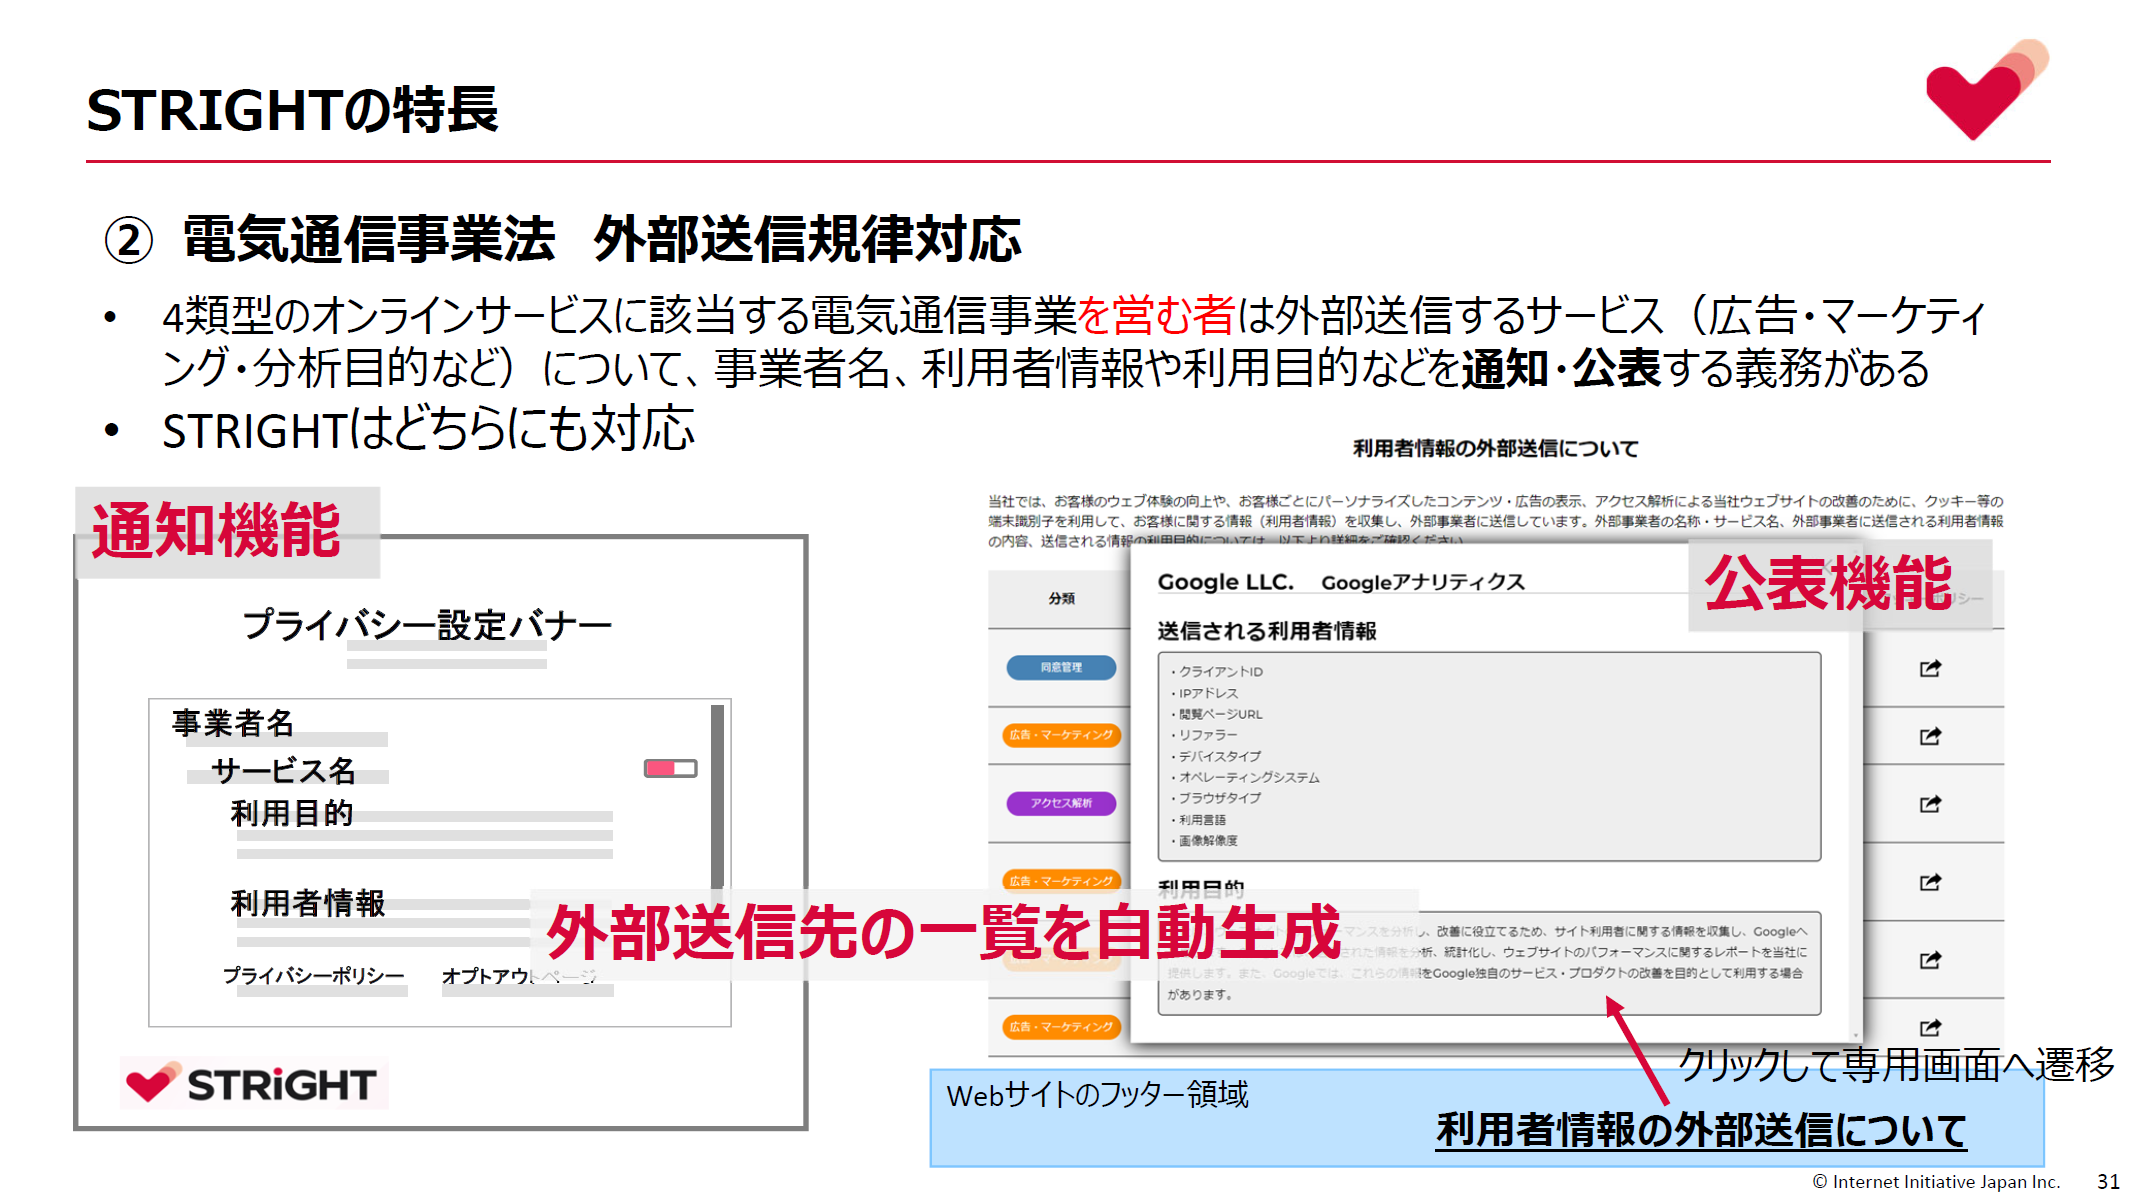This screenshot has width=2138, height=1204.
Task: Open the external-link icon next to アクセス解析
Action: (1932, 804)
